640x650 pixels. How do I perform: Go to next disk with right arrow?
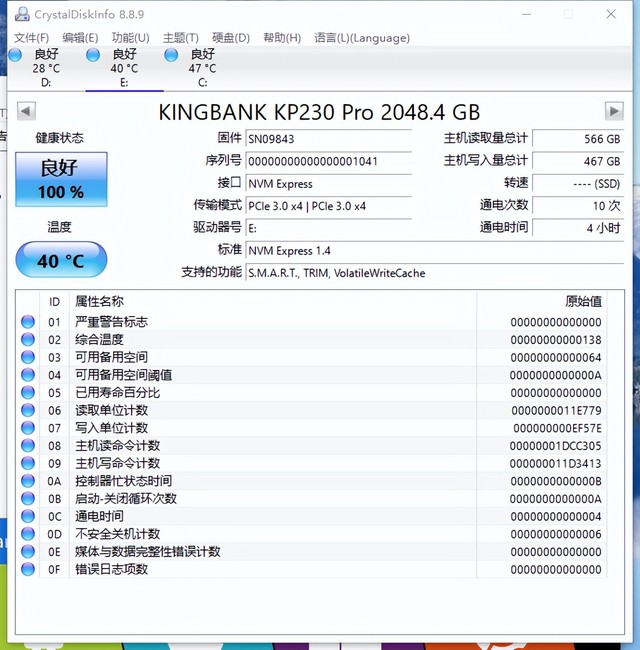(614, 111)
